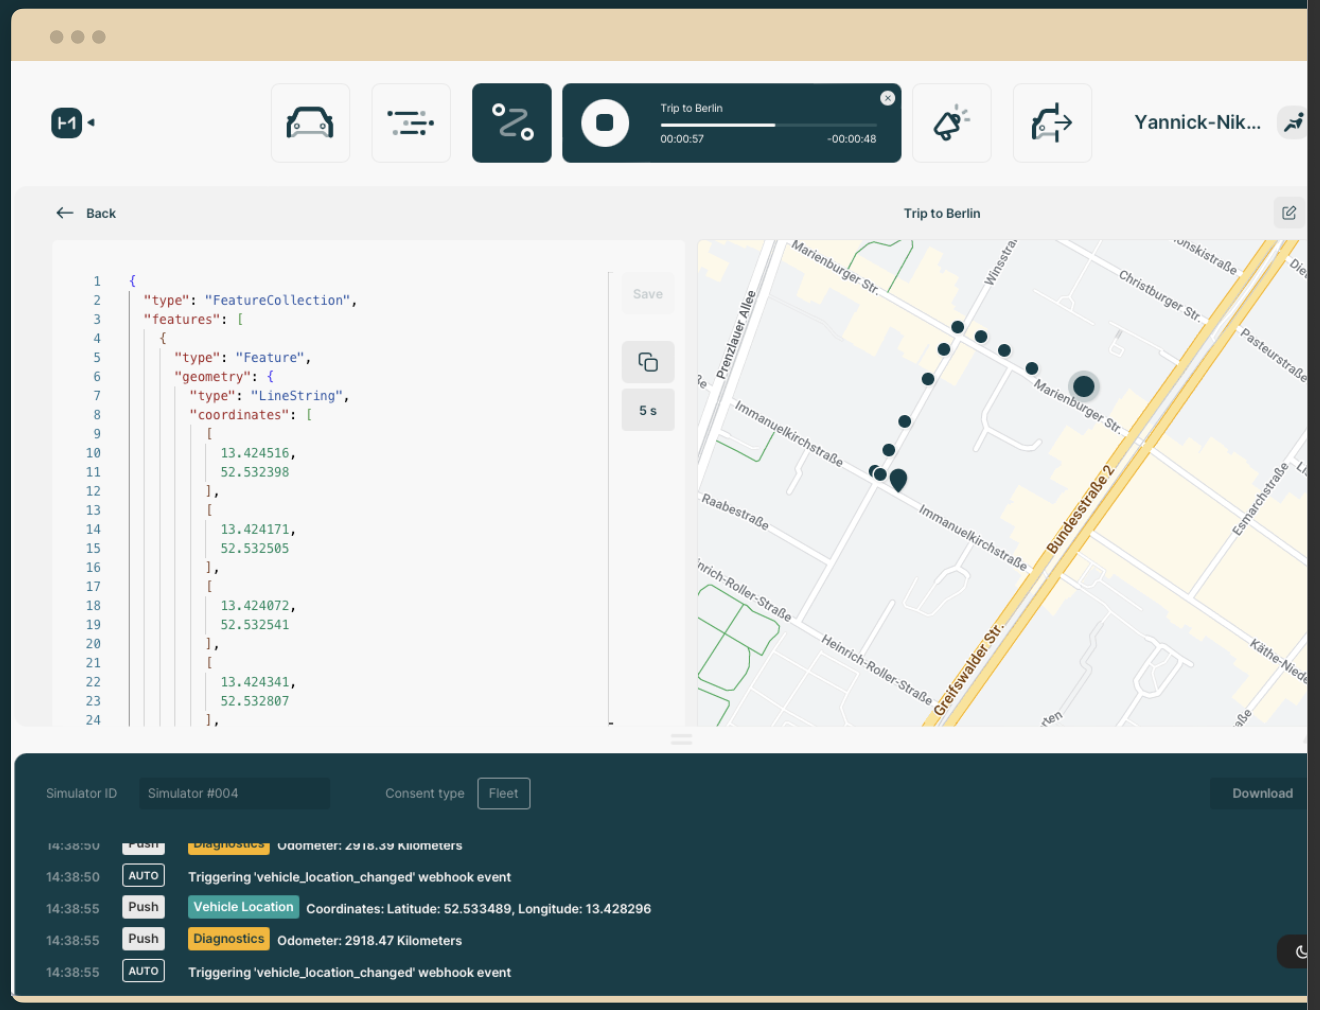Click the Odometer: 2918.47 Kilometers text

coord(369,941)
